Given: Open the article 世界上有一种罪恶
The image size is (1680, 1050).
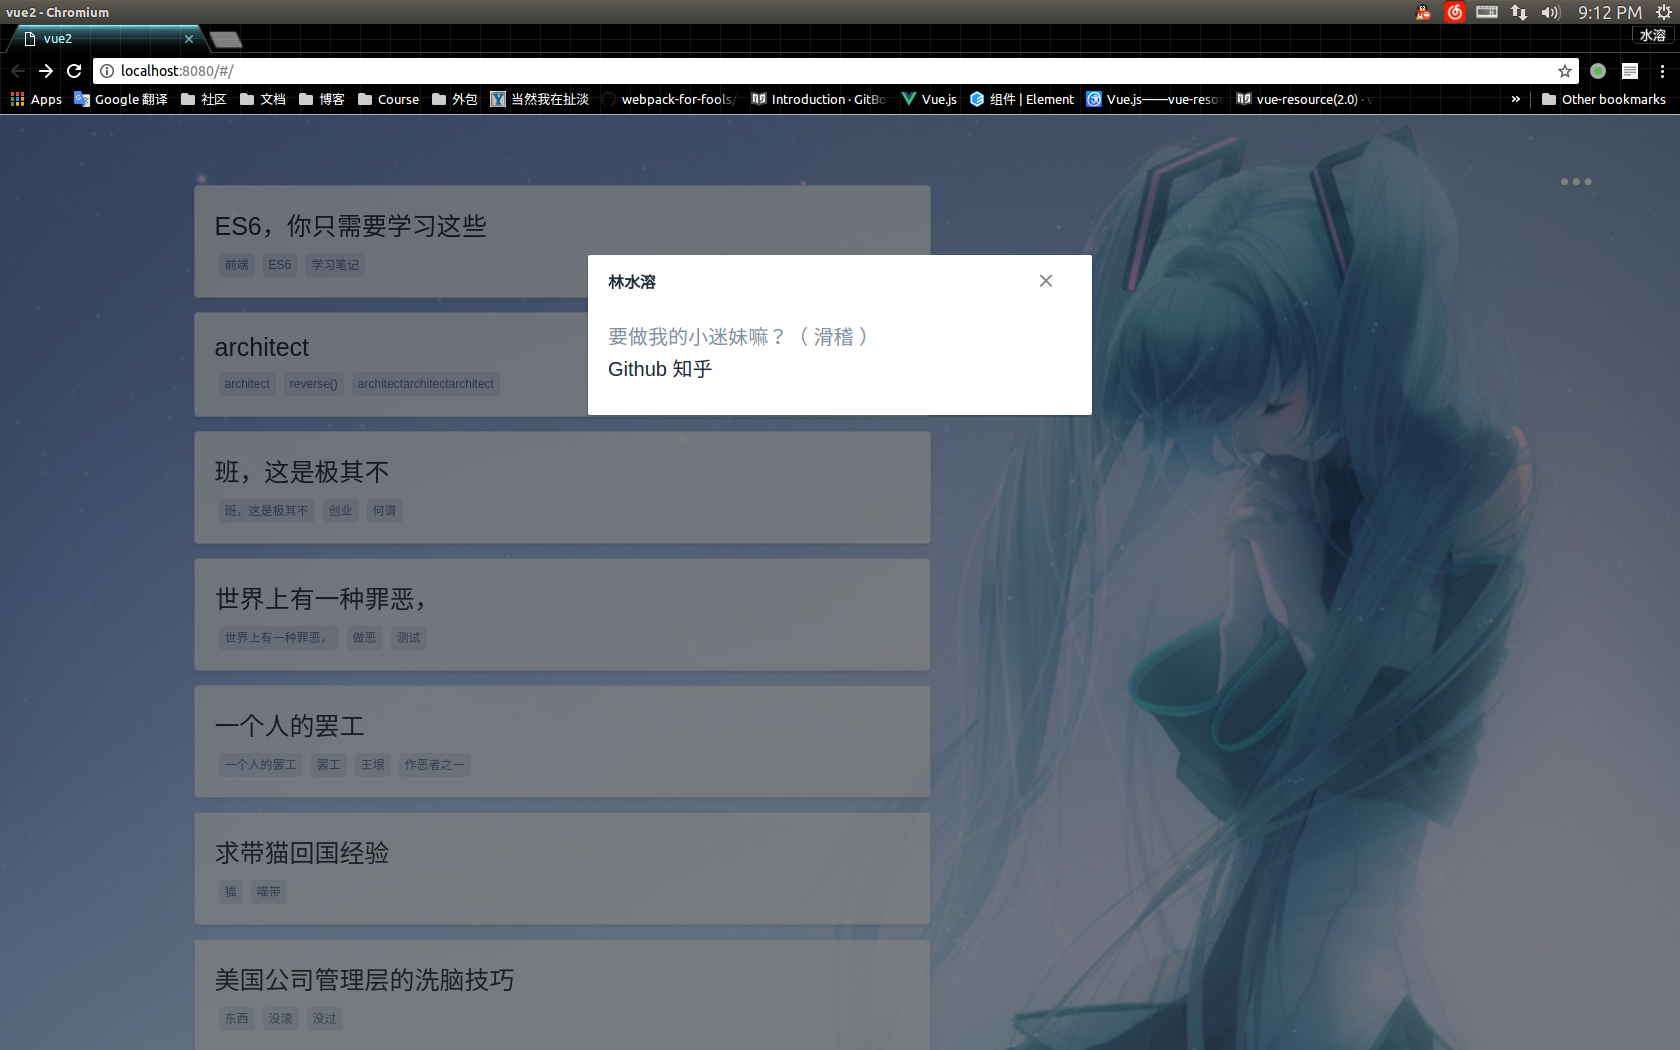Looking at the screenshot, I should [x=320, y=599].
